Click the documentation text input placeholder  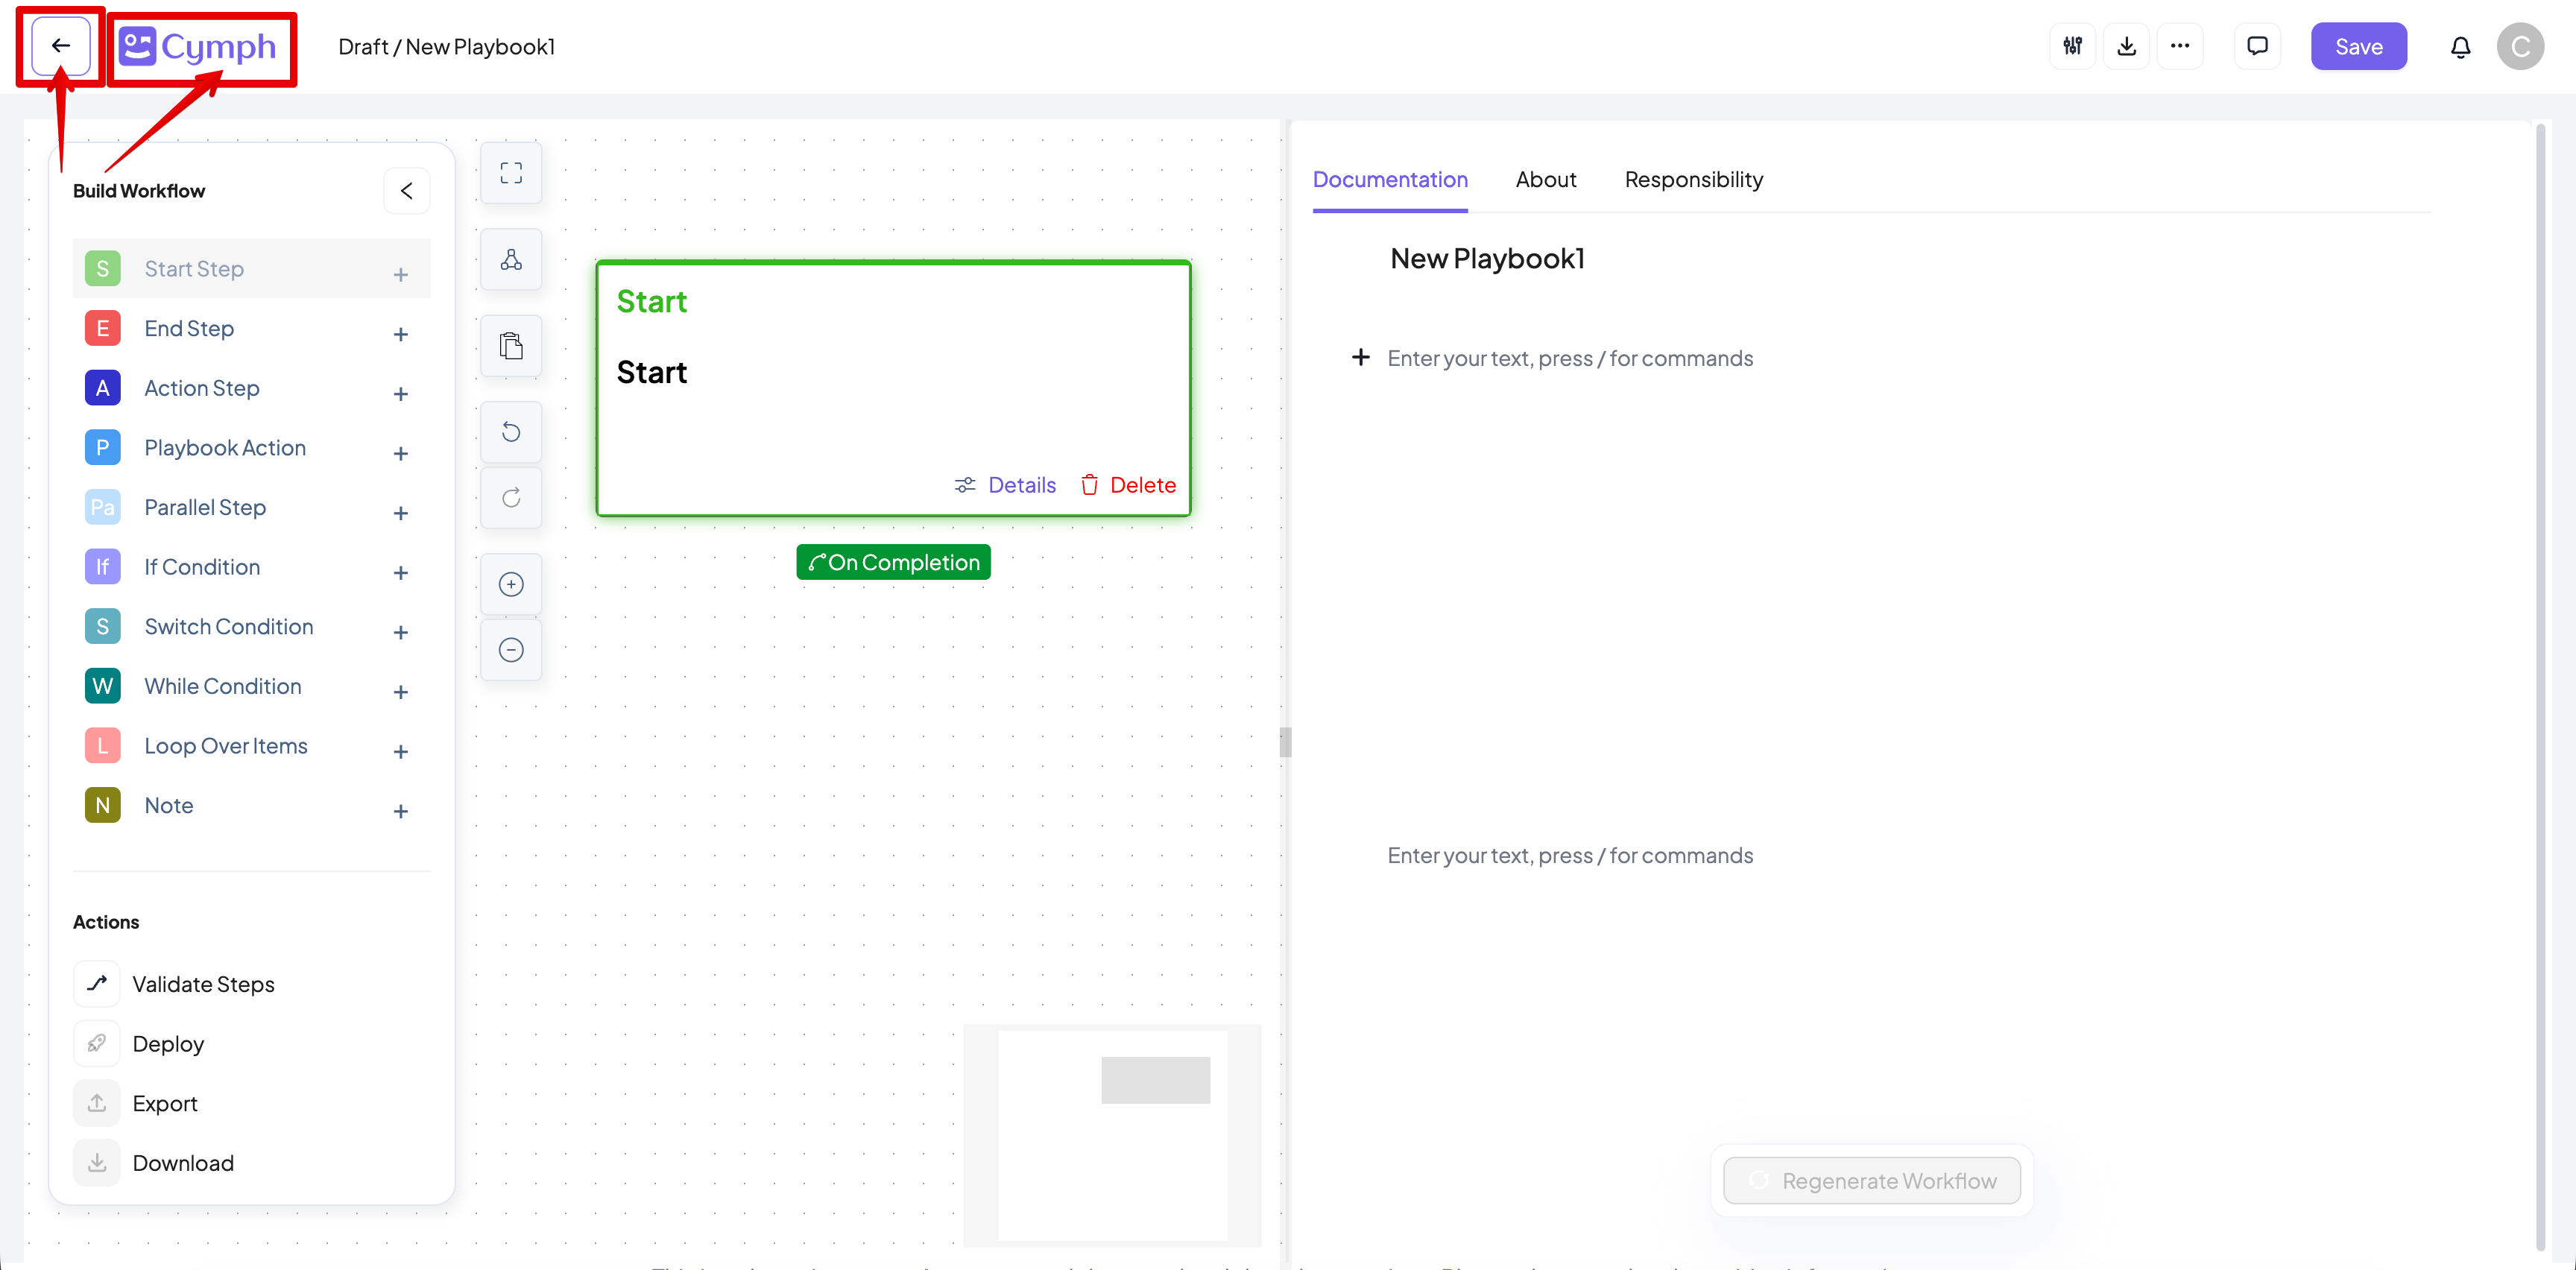1569,358
